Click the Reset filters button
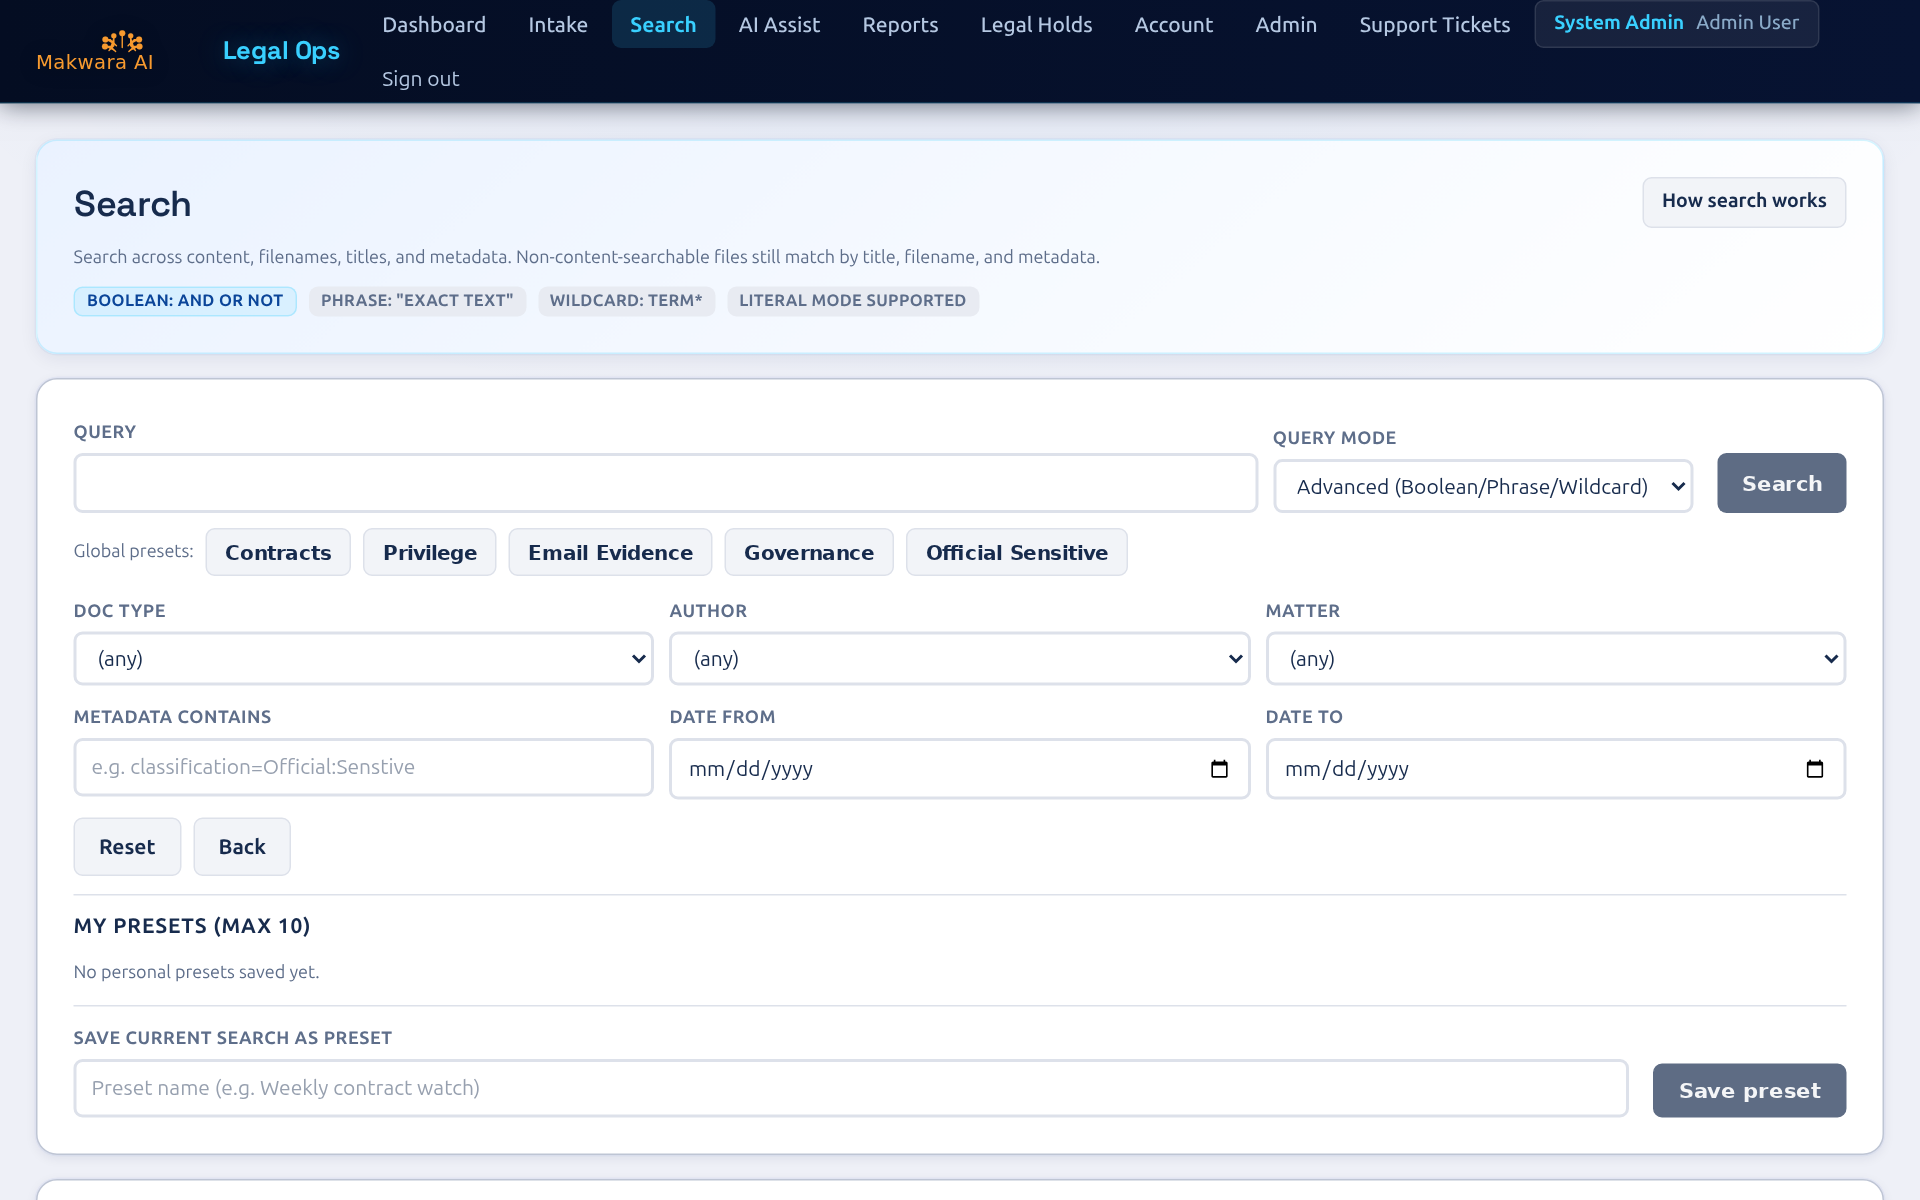1920x1200 pixels. pos(127,847)
